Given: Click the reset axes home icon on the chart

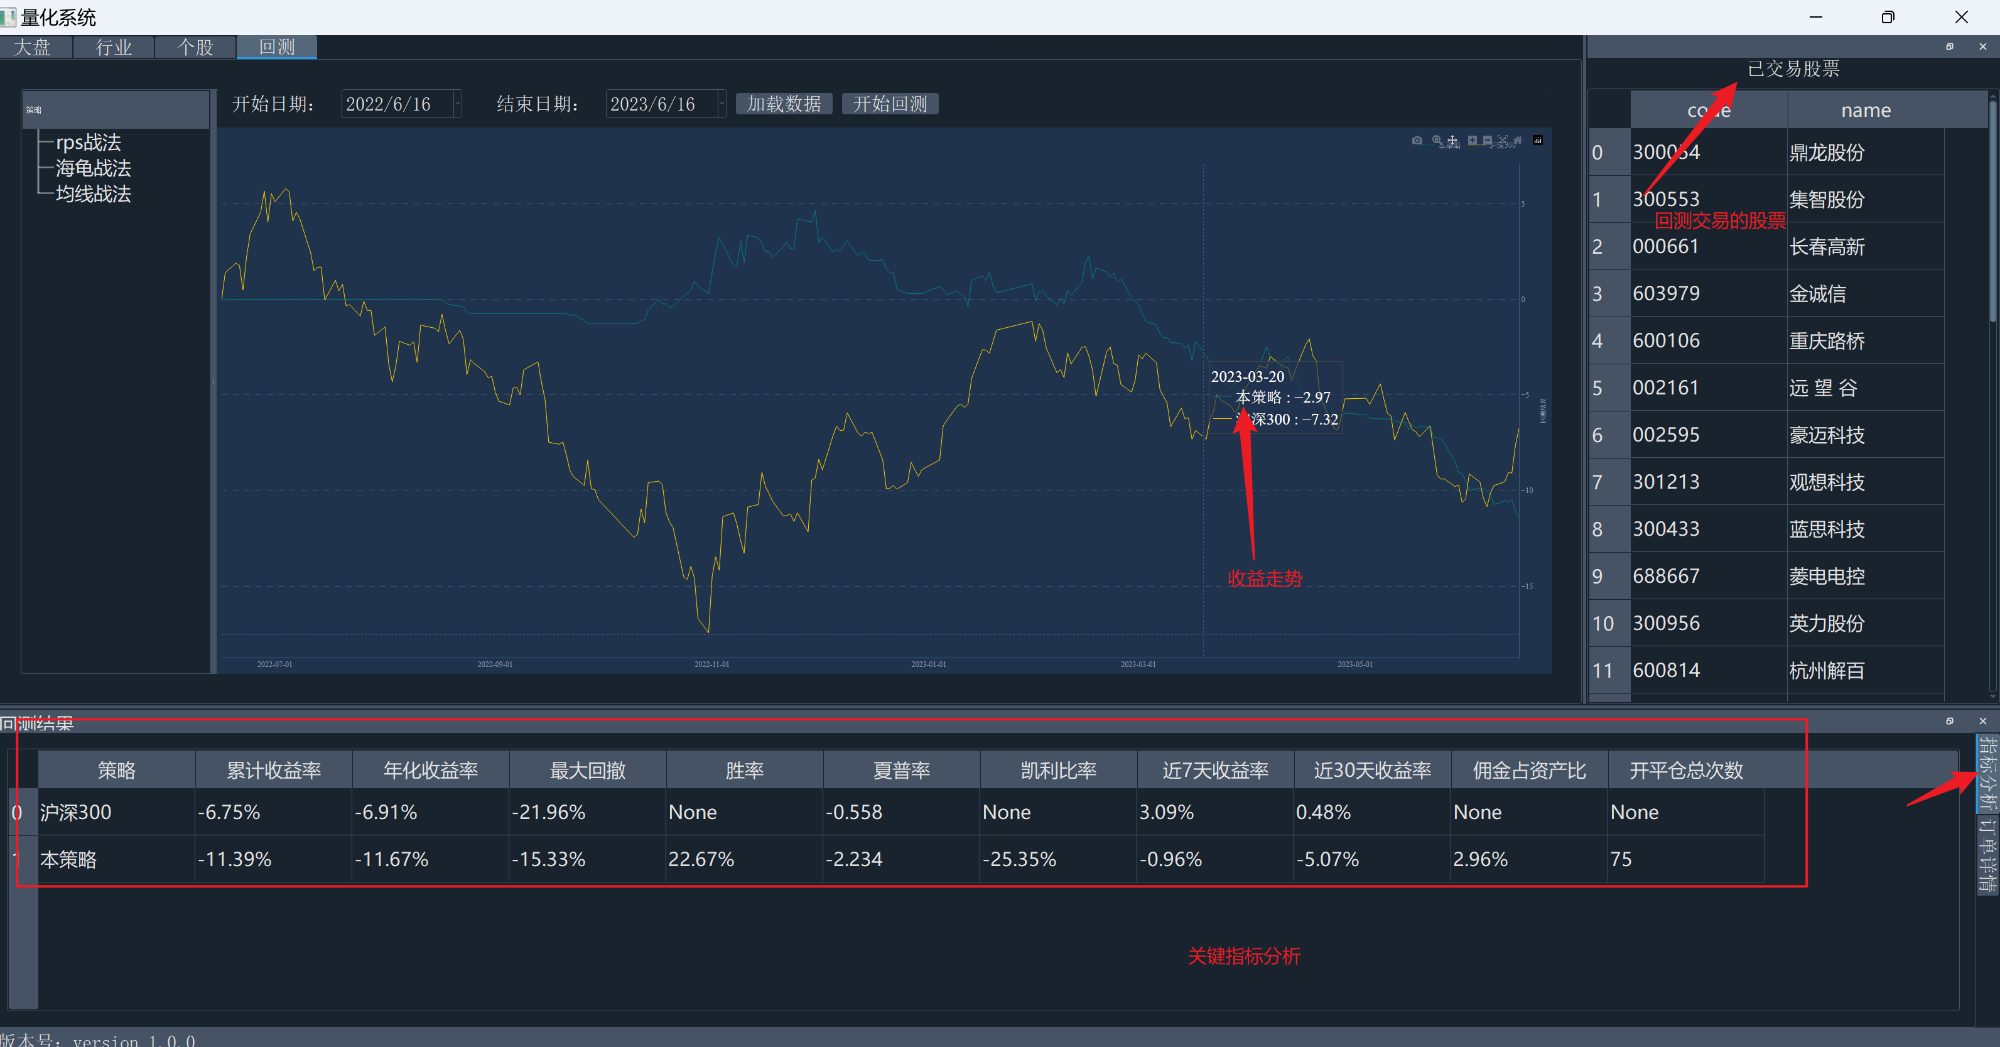Looking at the screenshot, I should tap(1518, 141).
